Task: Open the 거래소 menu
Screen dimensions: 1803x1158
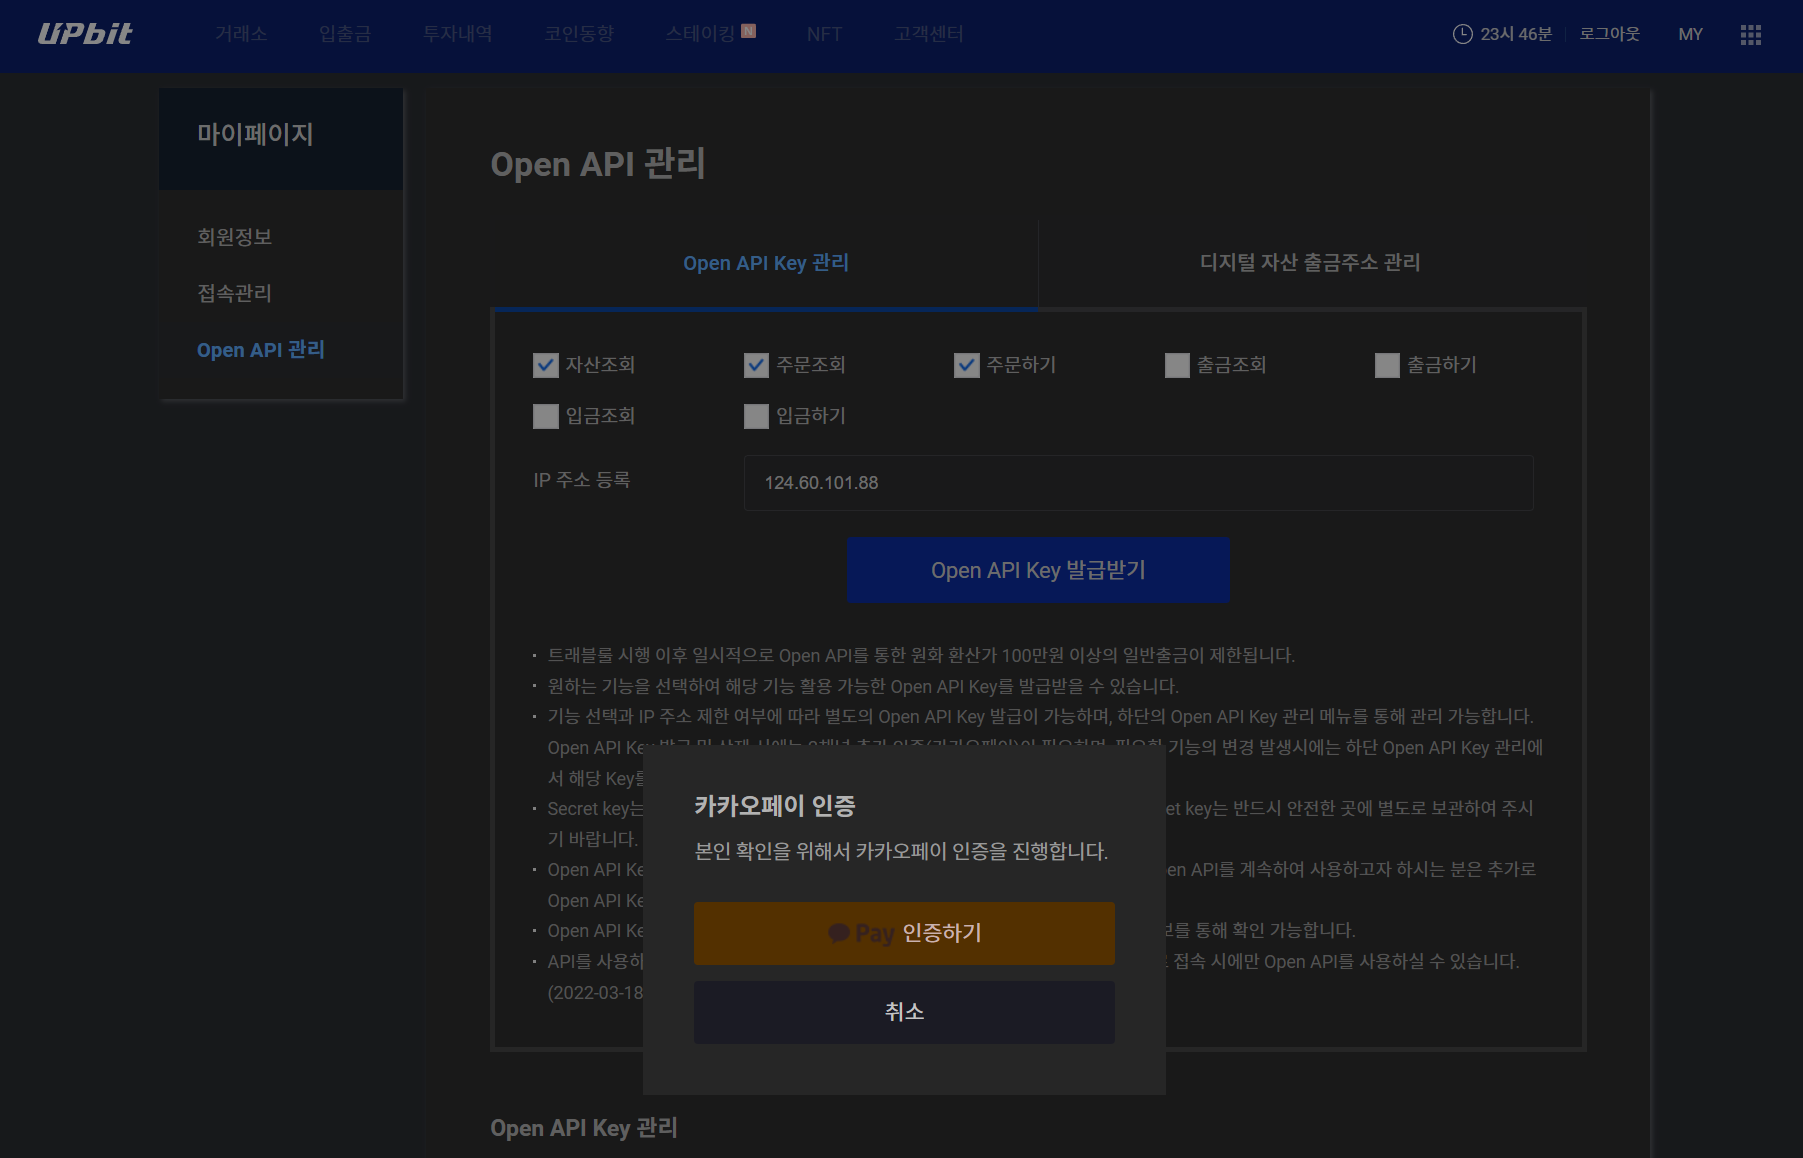Action: point(241,34)
